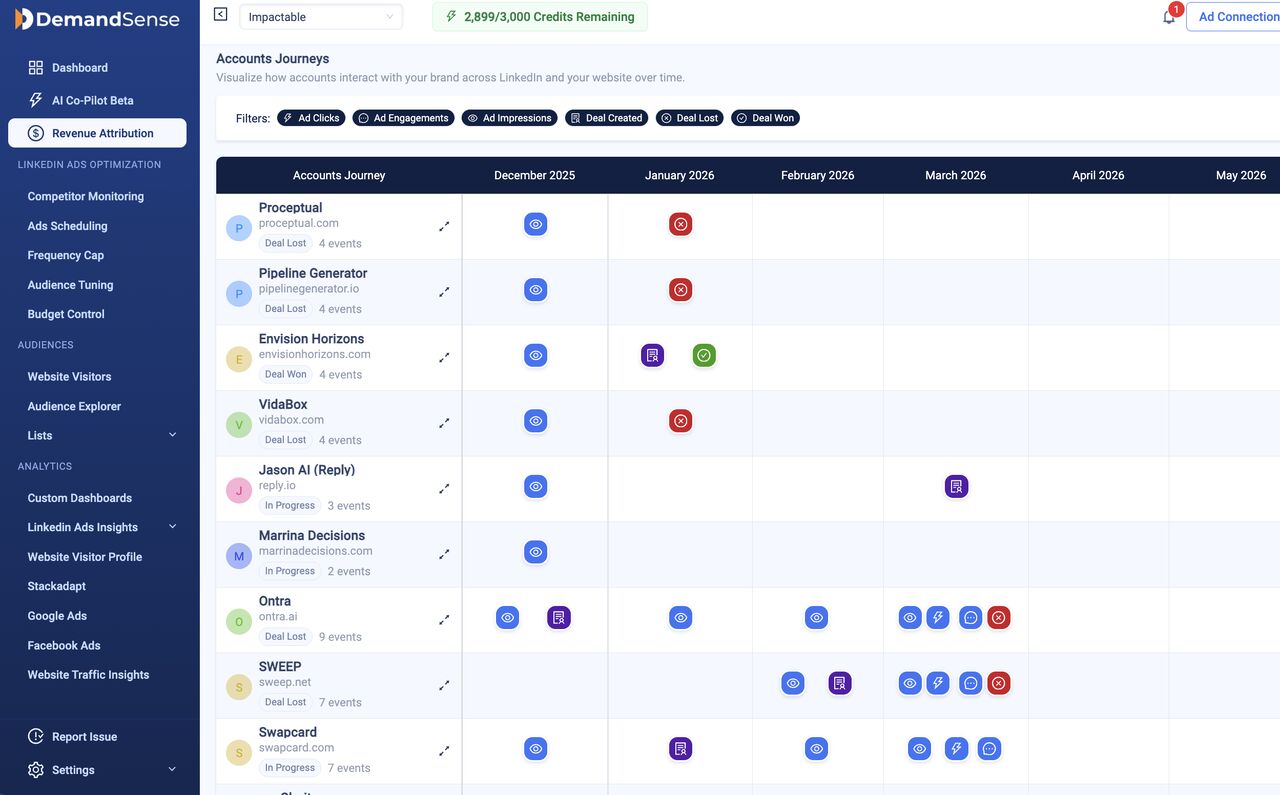Click Marrina Decisions' December impression eye icon

(x=536, y=552)
